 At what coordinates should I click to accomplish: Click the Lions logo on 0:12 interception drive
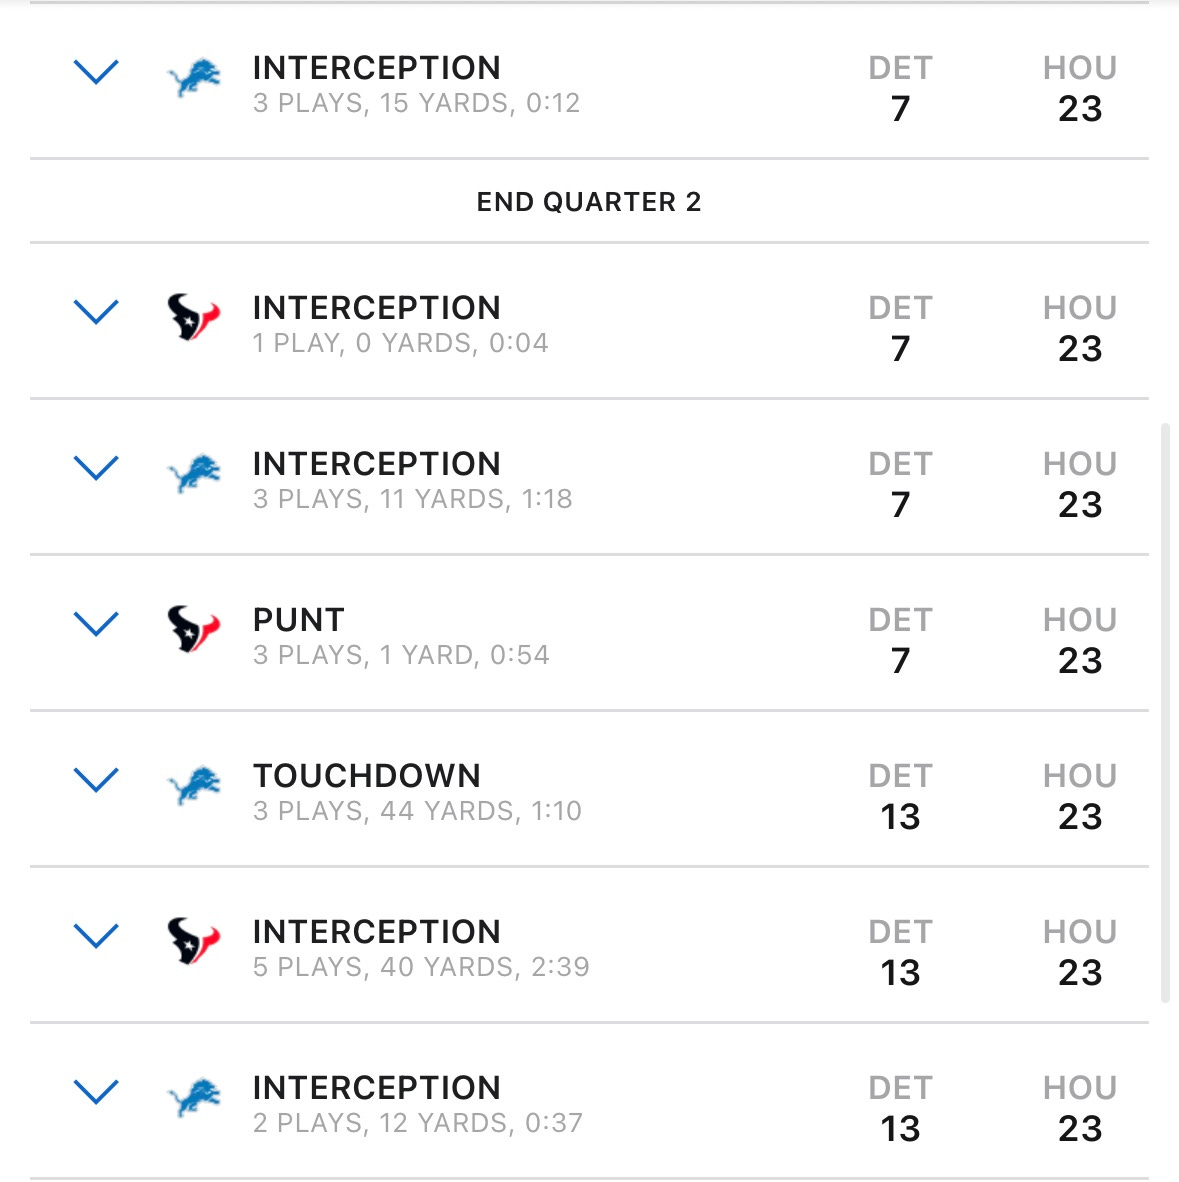pos(194,78)
